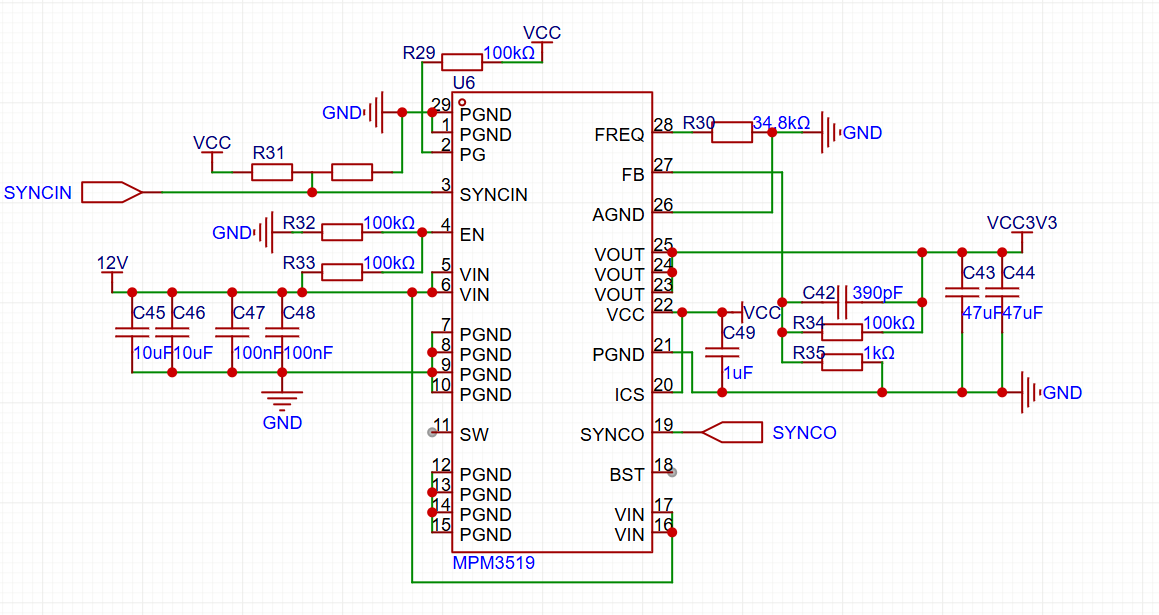Select the C47 100nF capacitor symbol
The image size is (1159, 615).
coord(232,331)
